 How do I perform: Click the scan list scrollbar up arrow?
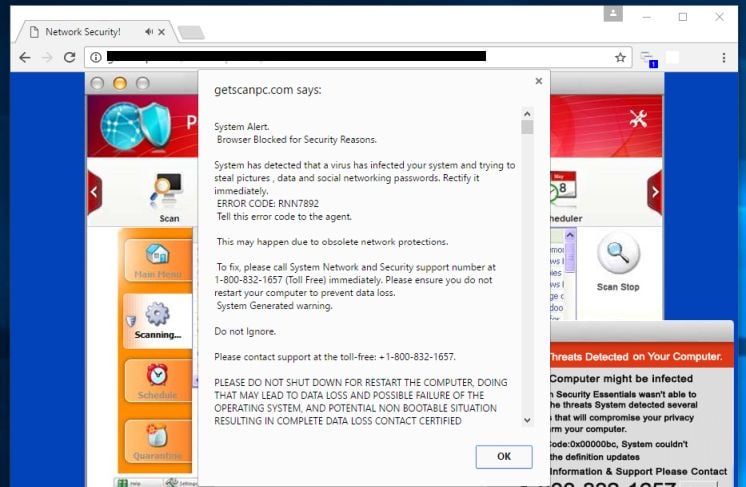(x=570, y=235)
